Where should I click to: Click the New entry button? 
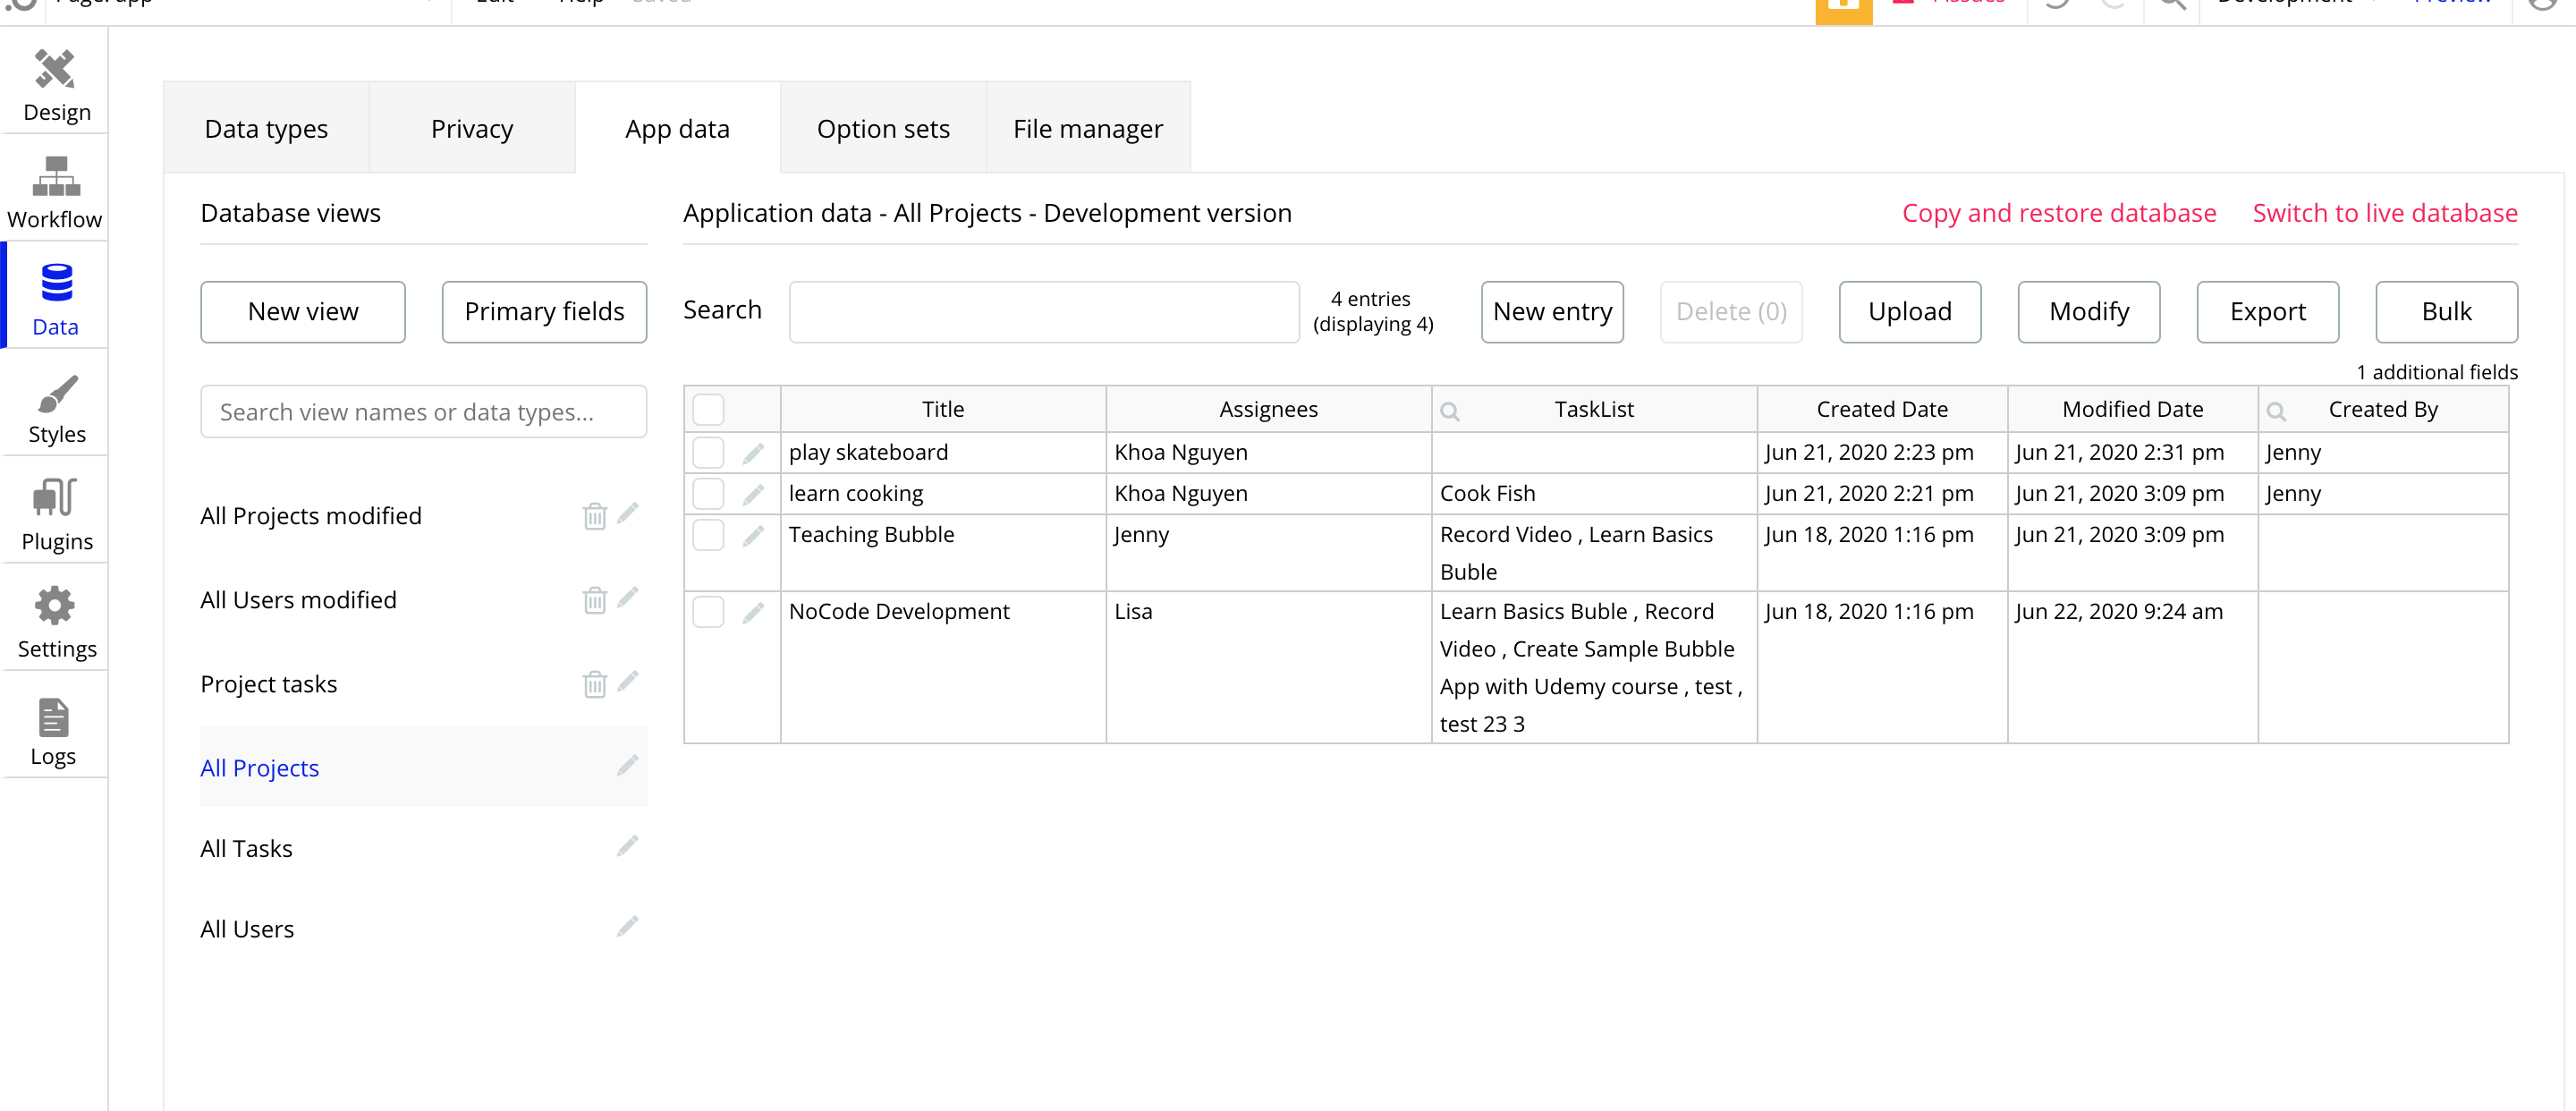point(1551,312)
